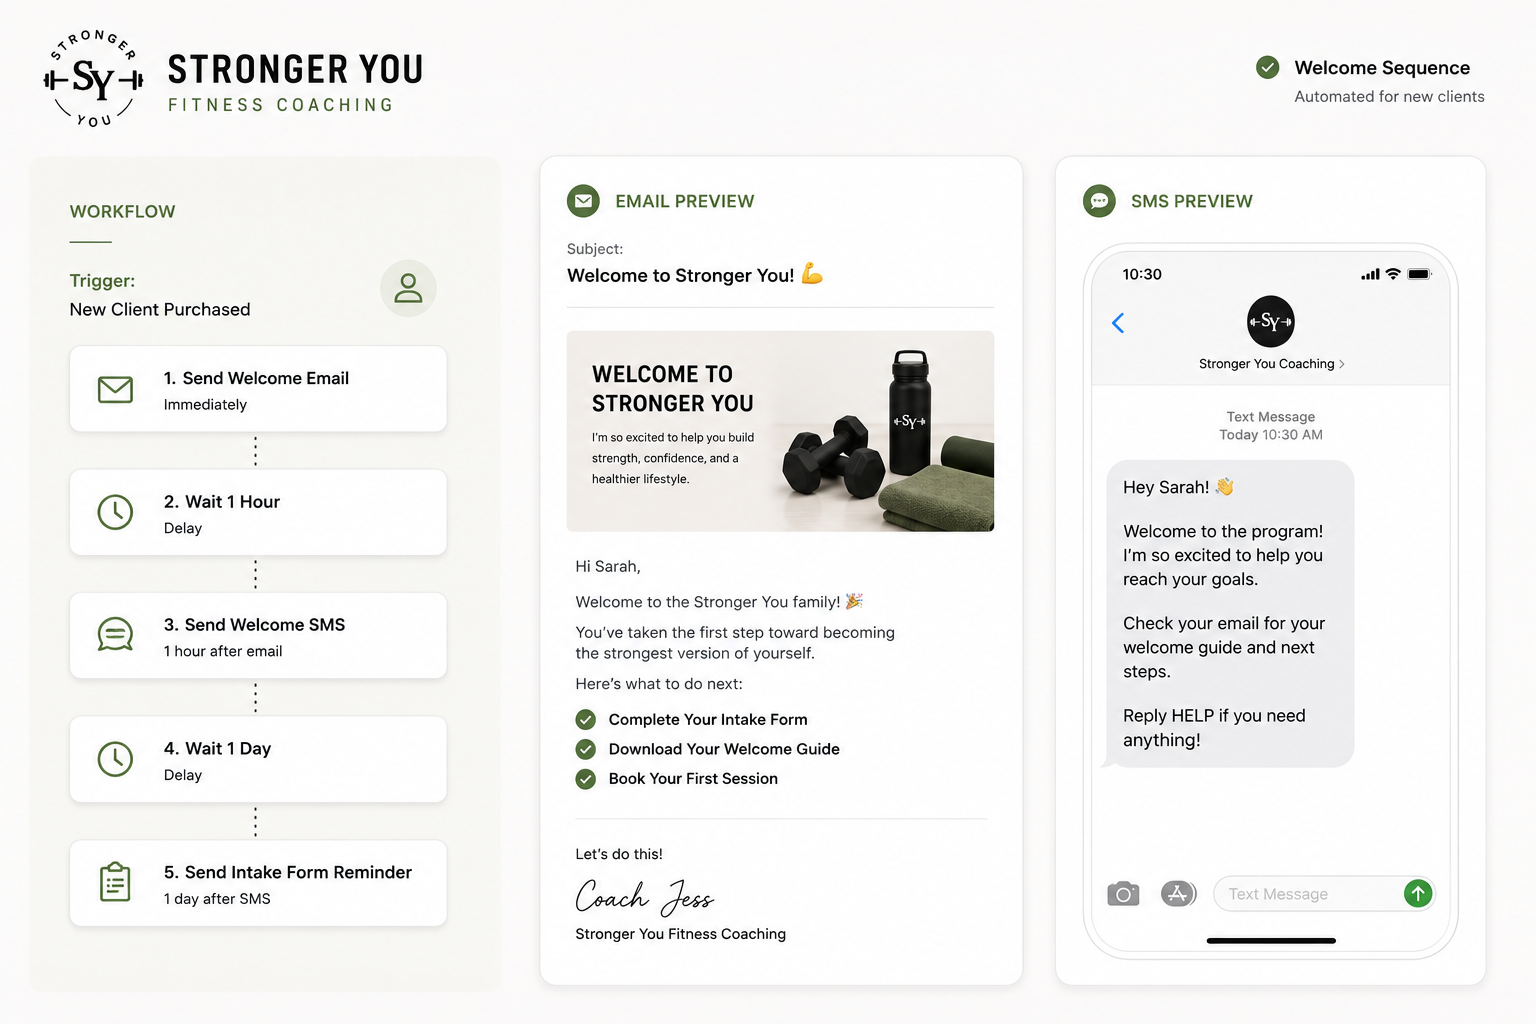Click the Today 10:30 AM timestamp
This screenshot has height=1024, width=1536.
tap(1271, 435)
